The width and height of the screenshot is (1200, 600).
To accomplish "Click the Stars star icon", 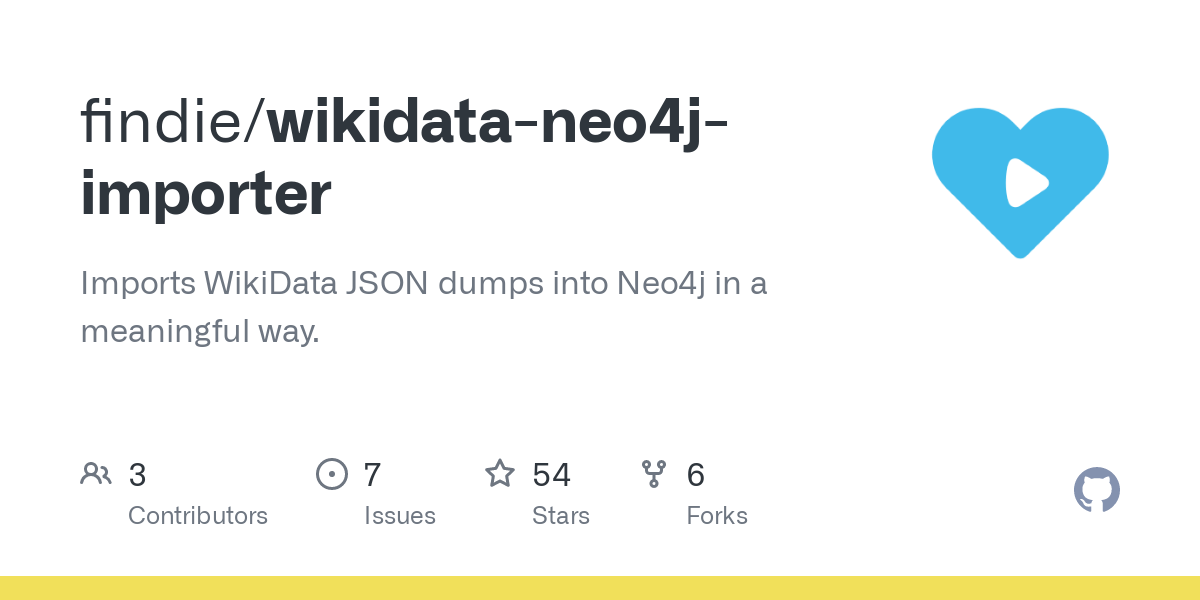I will (x=500, y=474).
